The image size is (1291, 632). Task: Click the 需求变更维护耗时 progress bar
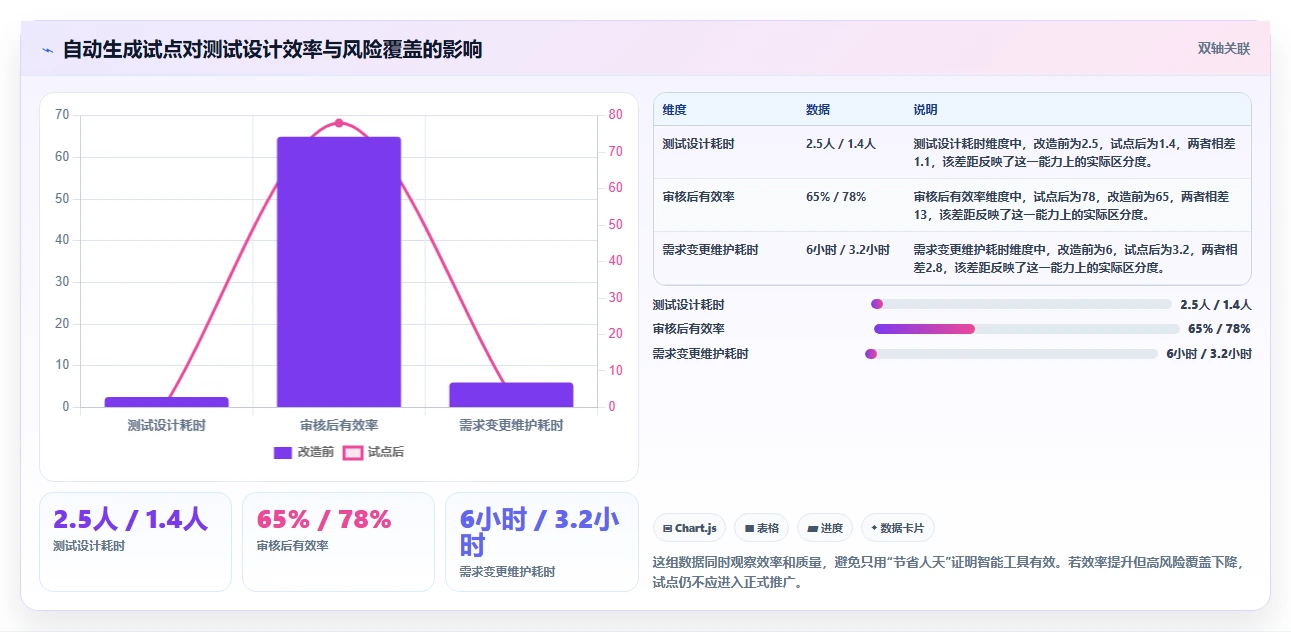(x=1011, y=353)
